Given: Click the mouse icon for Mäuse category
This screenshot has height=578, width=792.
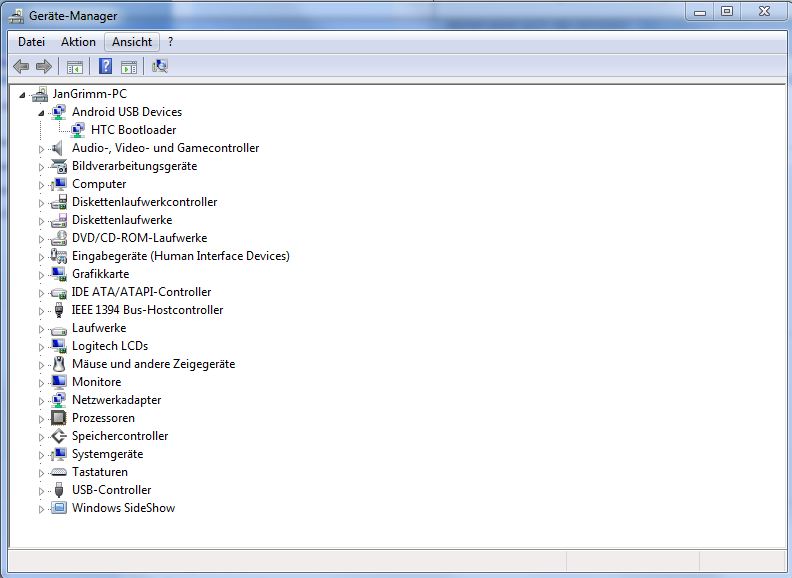Looking at the screenshot, I should 59,364.
